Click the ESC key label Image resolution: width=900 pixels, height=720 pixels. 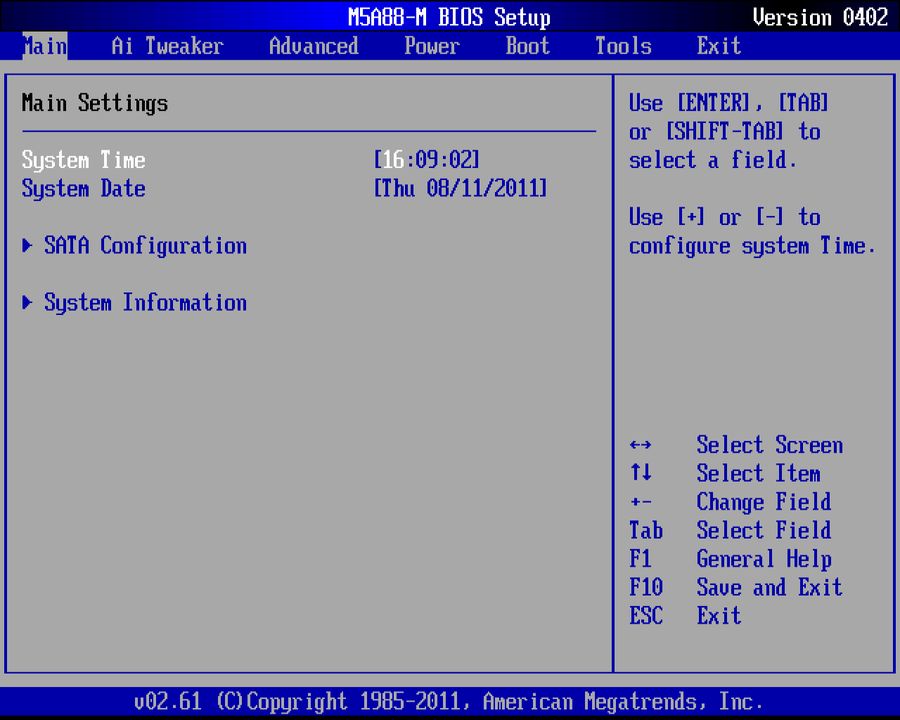pos(646,616)
